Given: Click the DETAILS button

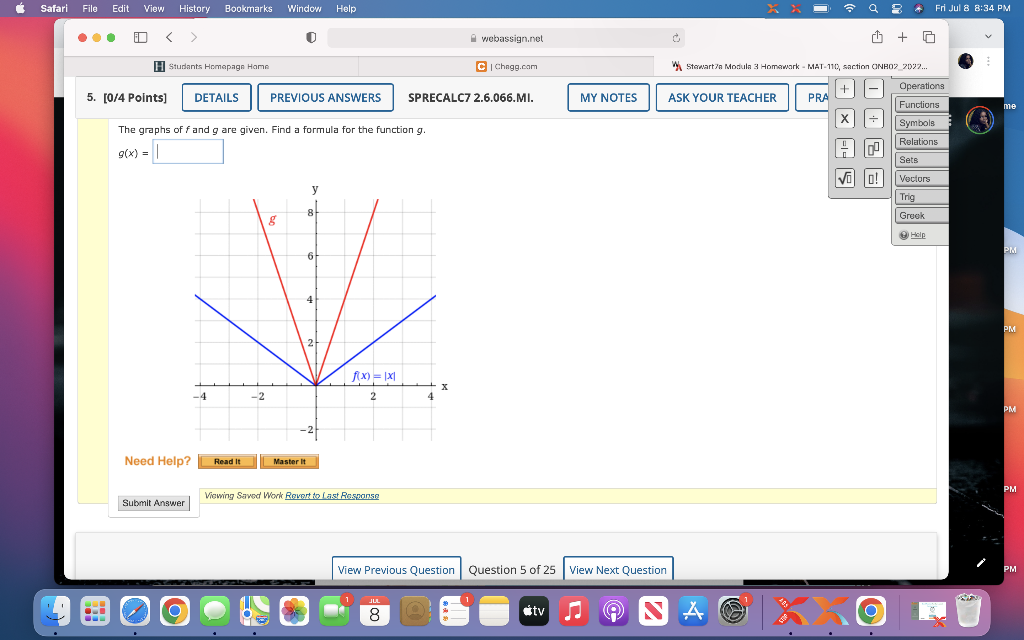Looking at the screenshot, I should 216,98.
